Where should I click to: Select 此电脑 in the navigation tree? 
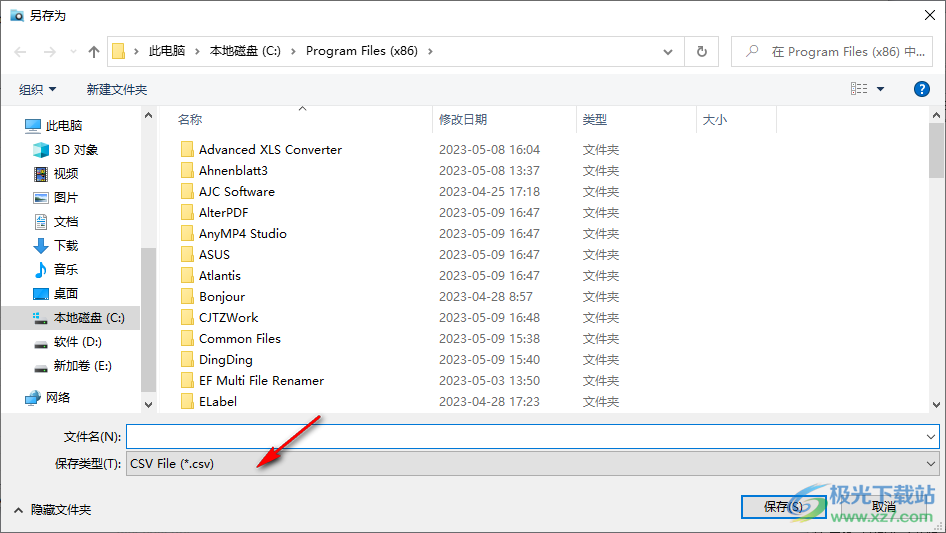click(x=54, y=126)
